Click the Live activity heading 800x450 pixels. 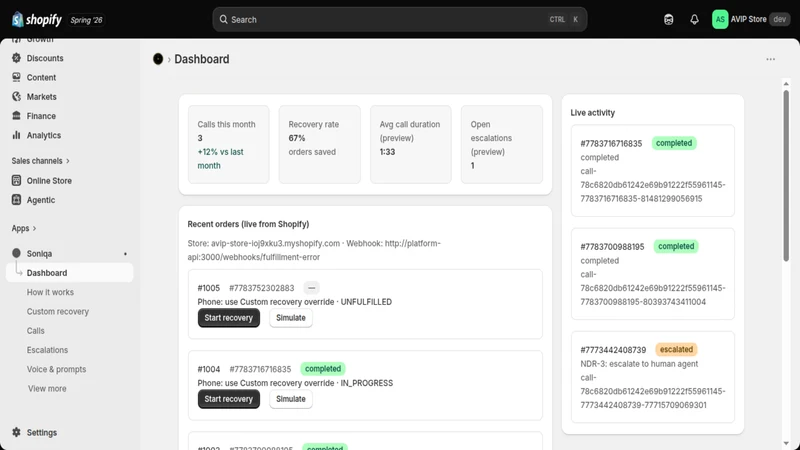pos(592,113)
